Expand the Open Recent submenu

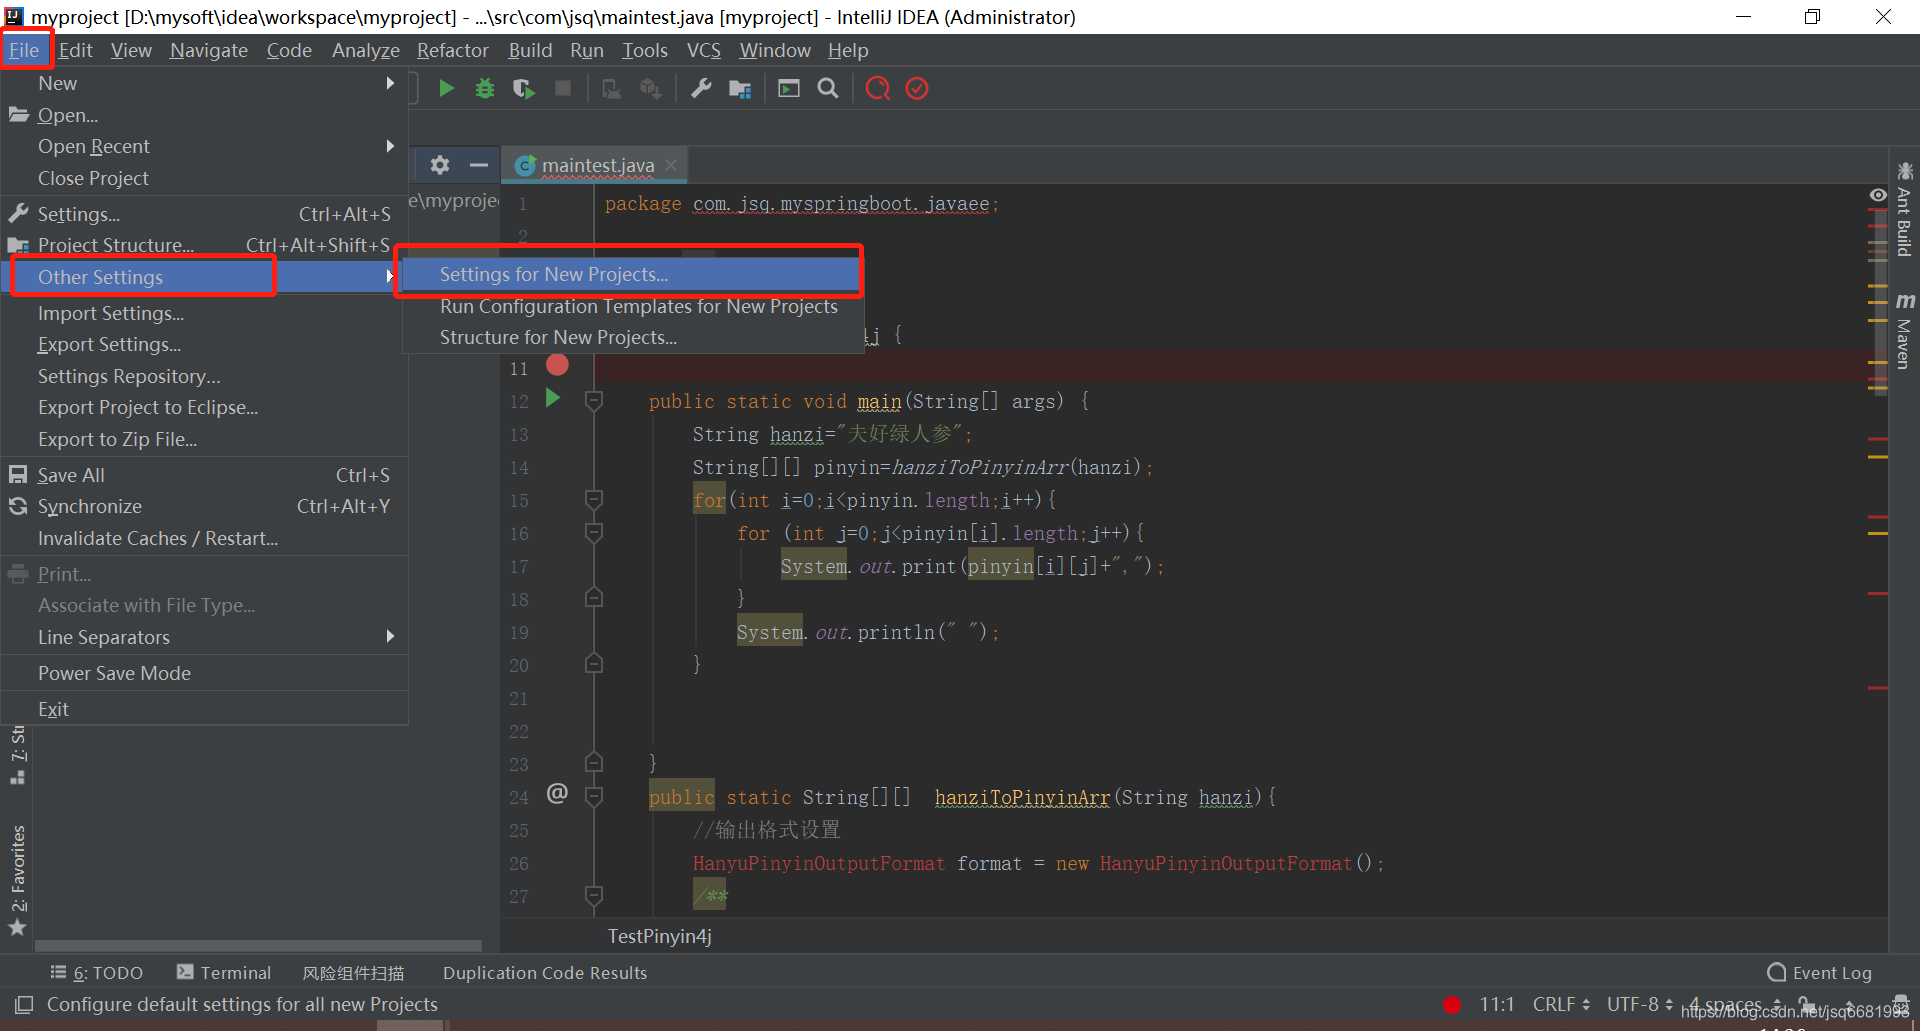(205, 146)
